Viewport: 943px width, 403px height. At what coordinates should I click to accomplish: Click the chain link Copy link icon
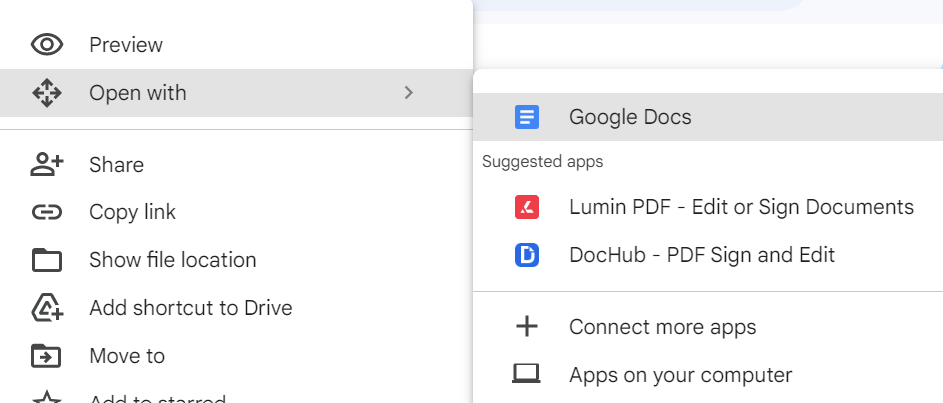47,212
